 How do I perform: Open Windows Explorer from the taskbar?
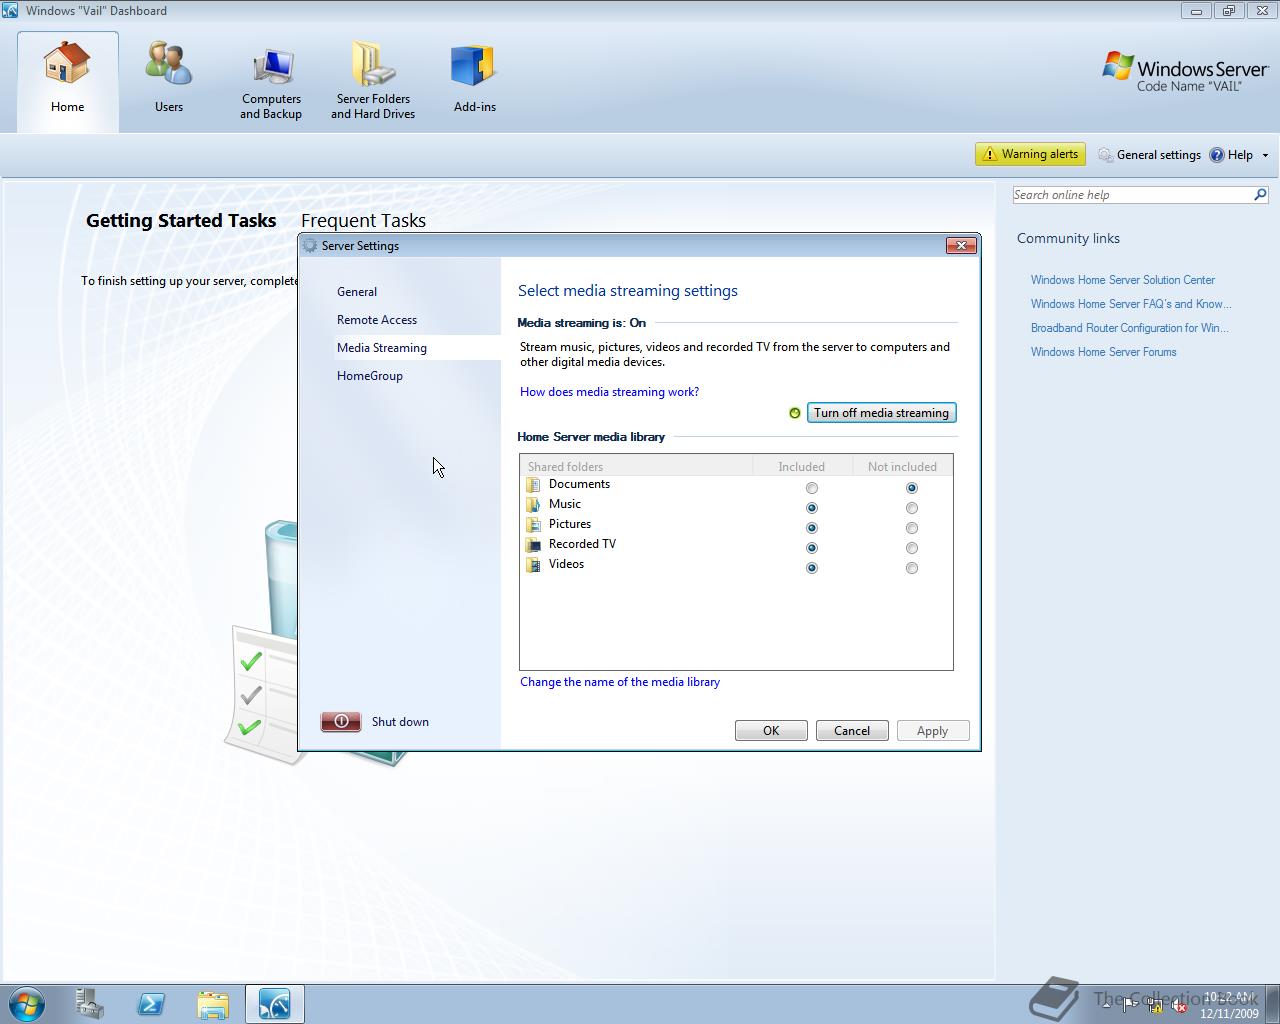coord(212,1004)
